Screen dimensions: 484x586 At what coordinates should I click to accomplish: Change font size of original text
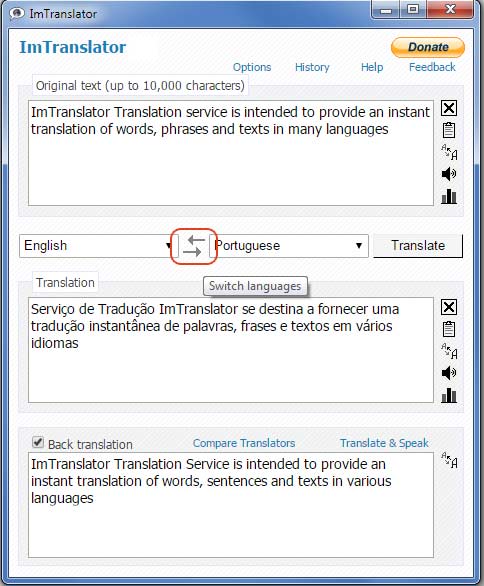tap(449, 152)
